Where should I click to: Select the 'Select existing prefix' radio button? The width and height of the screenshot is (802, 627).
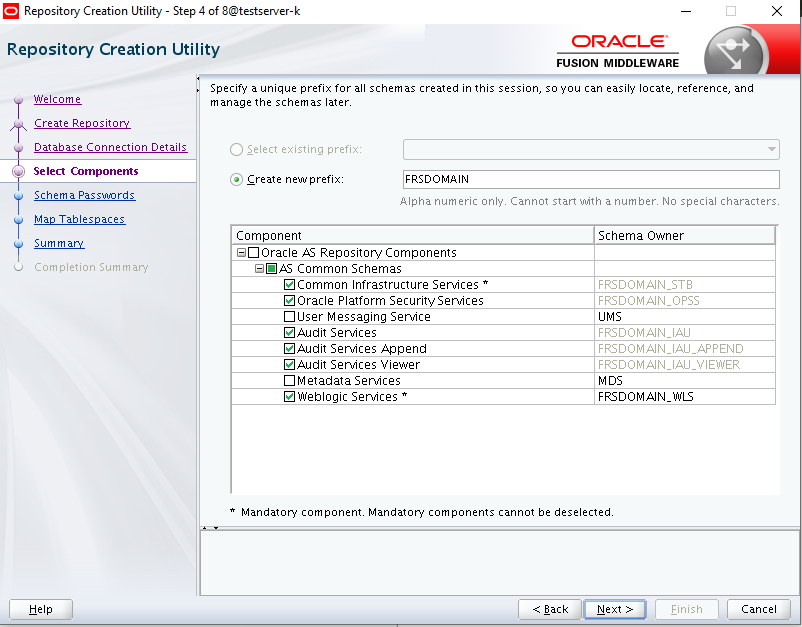(x=236, y=149)
